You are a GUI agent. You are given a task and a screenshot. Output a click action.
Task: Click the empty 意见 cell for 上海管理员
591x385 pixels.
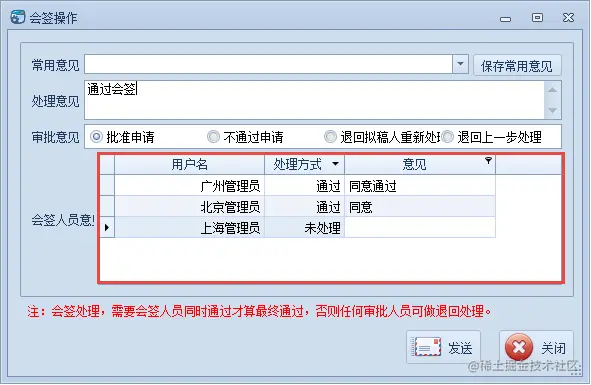point(420,227)
